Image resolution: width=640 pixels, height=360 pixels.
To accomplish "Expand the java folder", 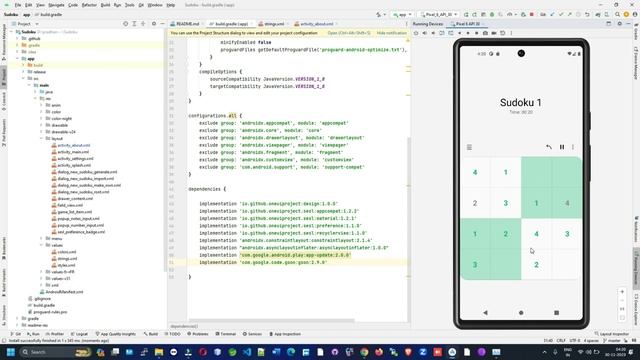I will coord(36,92).
